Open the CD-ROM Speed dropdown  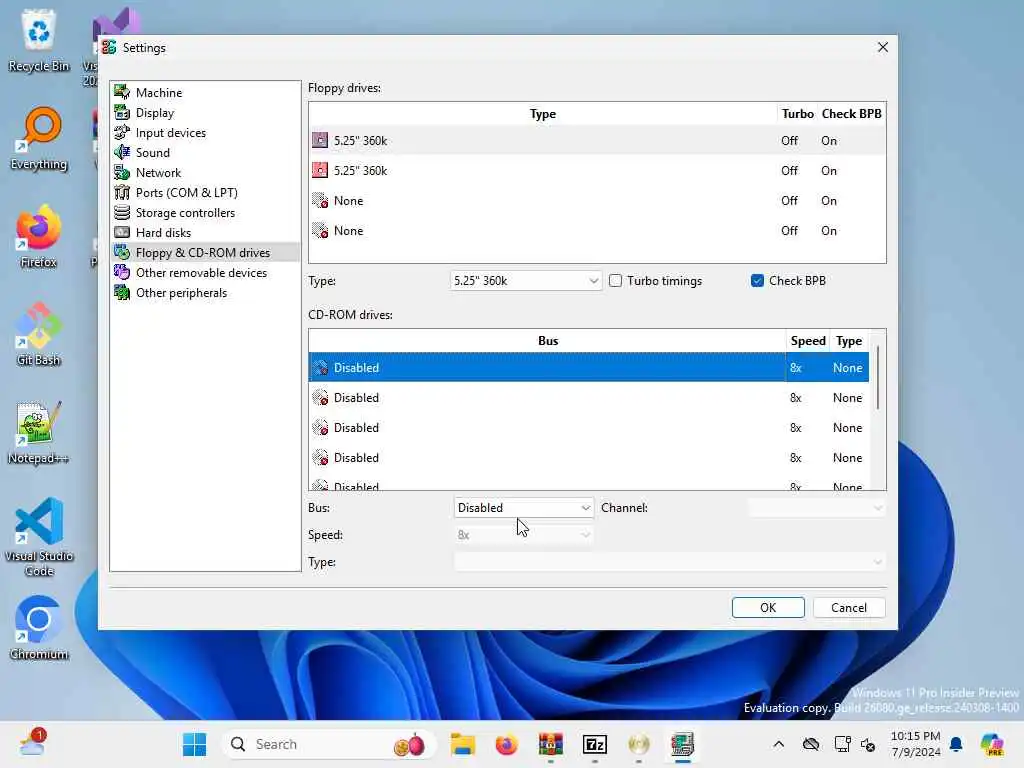point(524,535)
